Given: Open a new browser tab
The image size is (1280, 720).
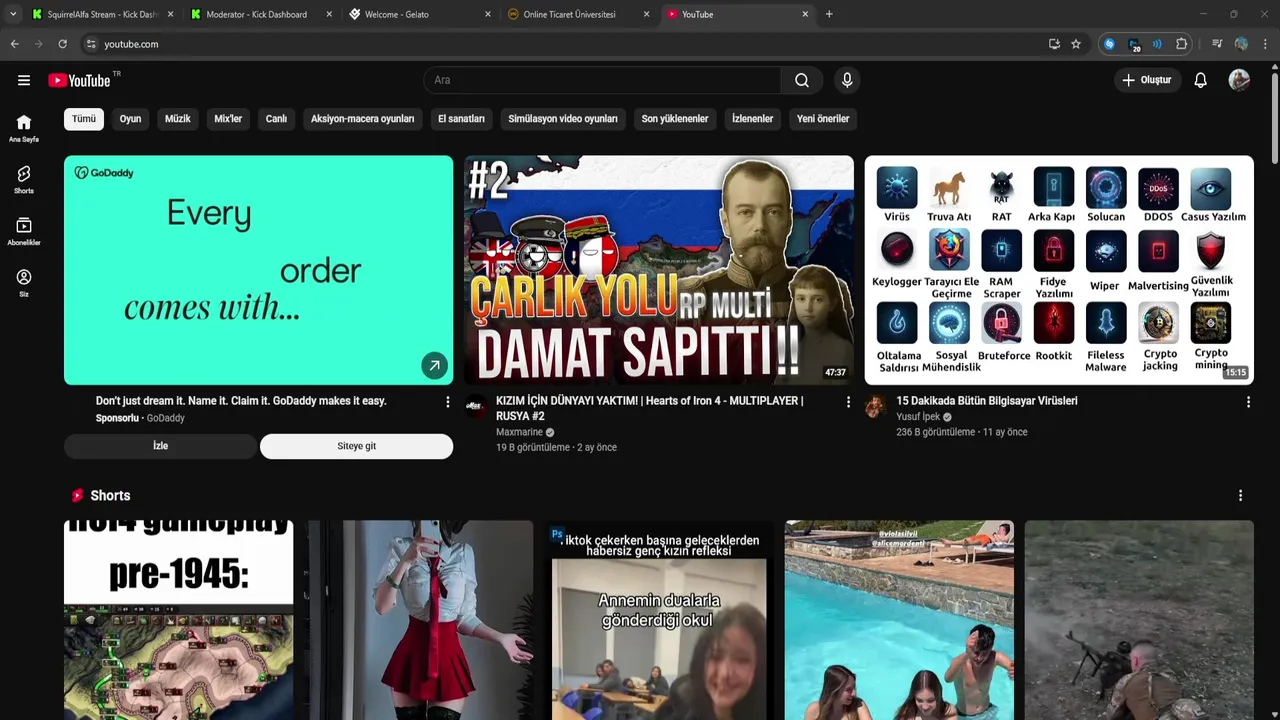Looking at the screenshot, I should point(829,14).
